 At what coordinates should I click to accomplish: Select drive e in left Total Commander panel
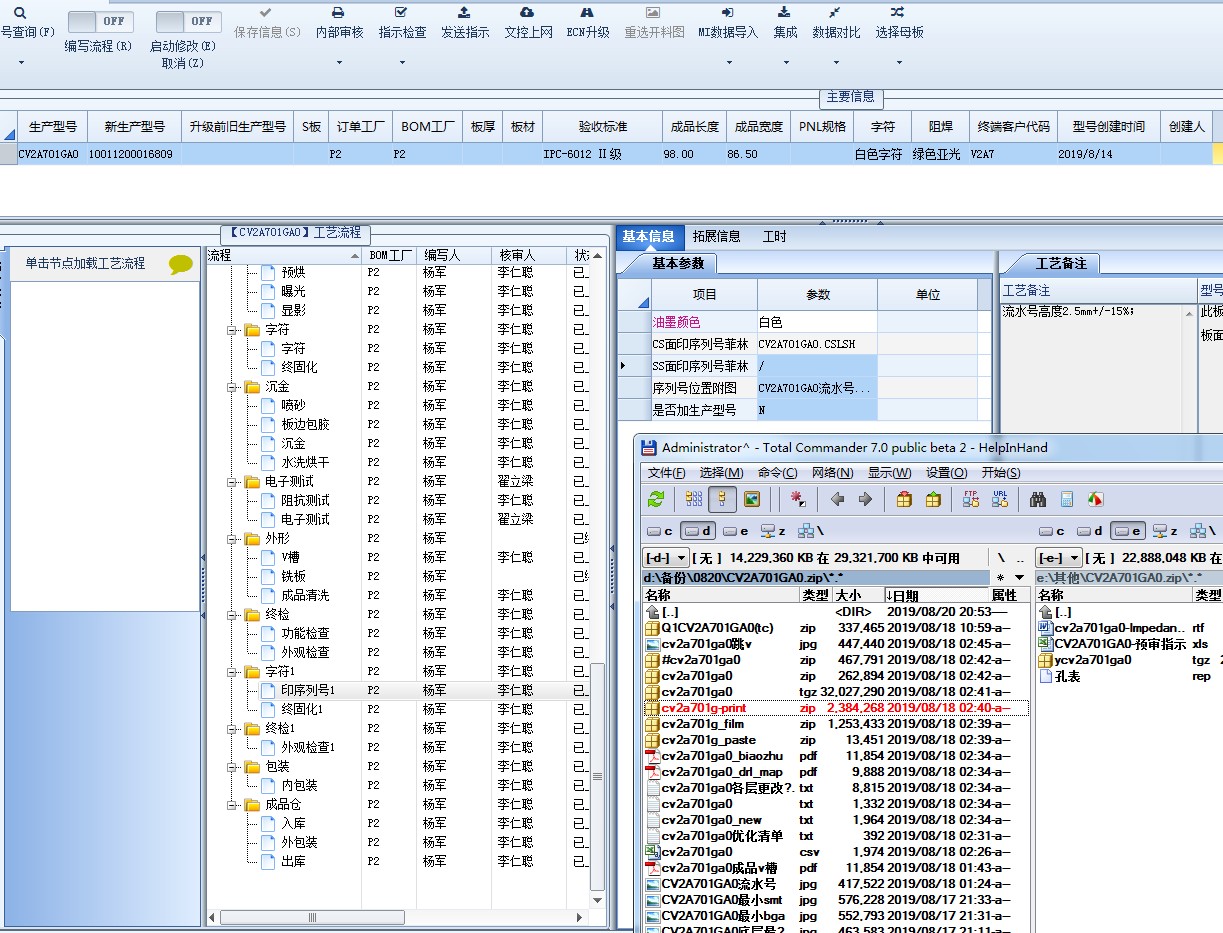[x=735, y=531]
